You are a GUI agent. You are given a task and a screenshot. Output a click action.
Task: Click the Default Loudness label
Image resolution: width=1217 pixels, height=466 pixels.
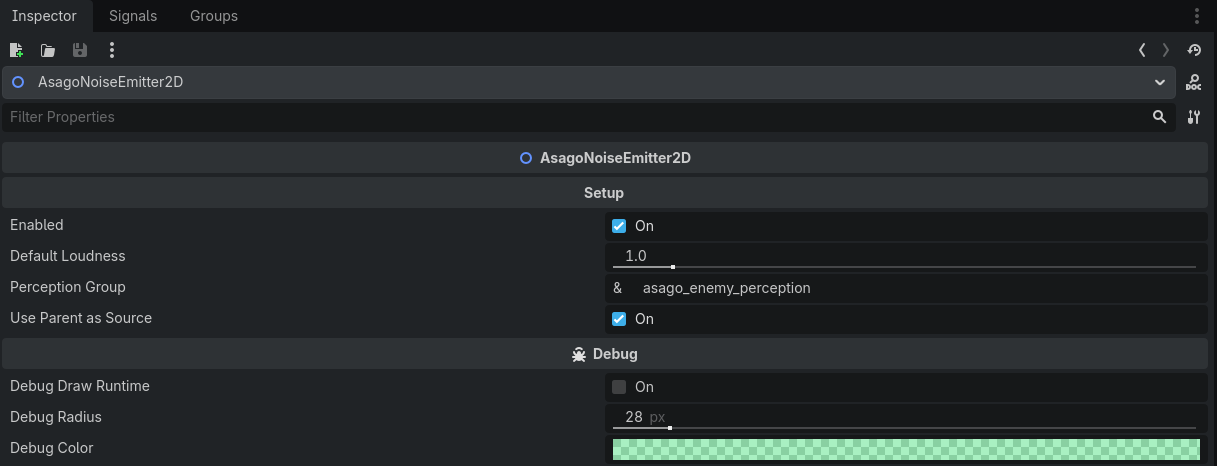point(68,256)
